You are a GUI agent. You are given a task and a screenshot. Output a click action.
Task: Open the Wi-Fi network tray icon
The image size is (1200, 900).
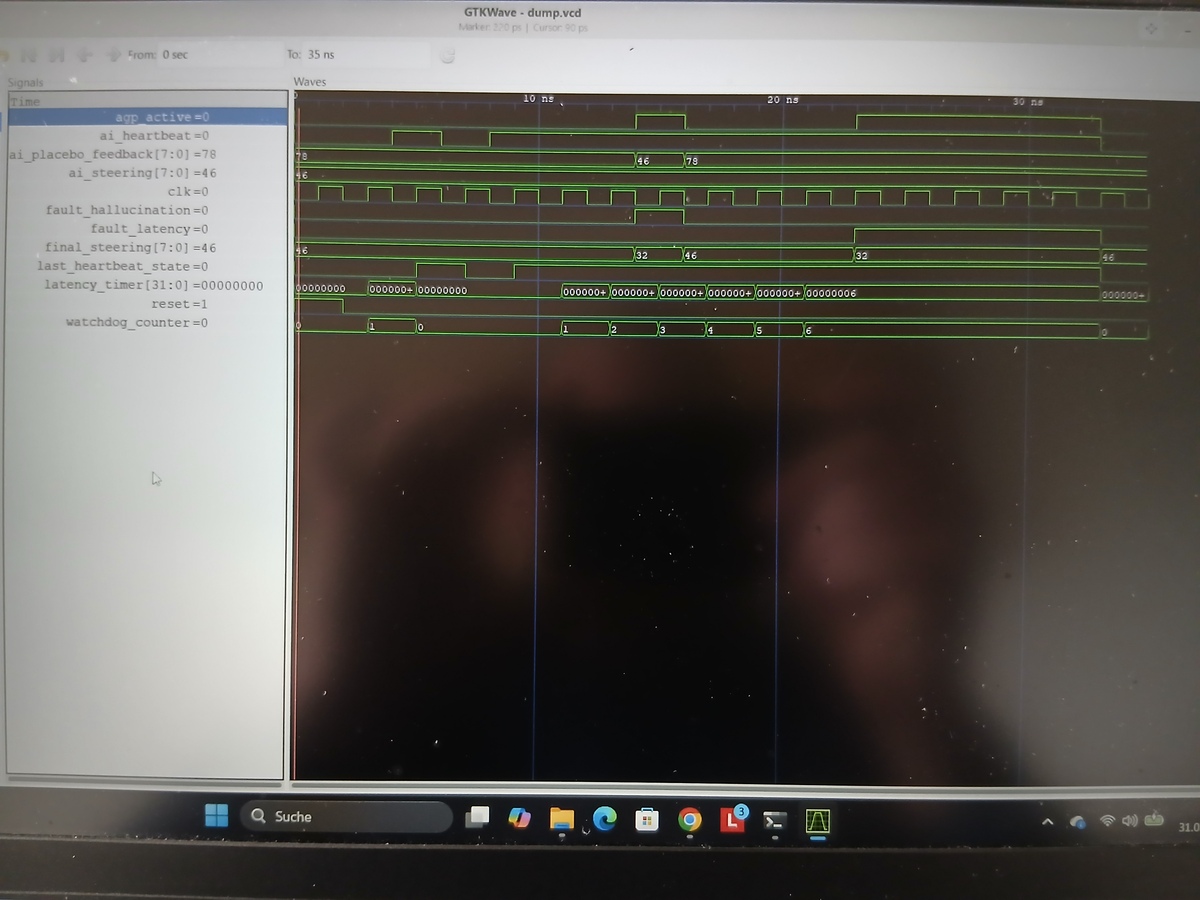[1107, 821]
